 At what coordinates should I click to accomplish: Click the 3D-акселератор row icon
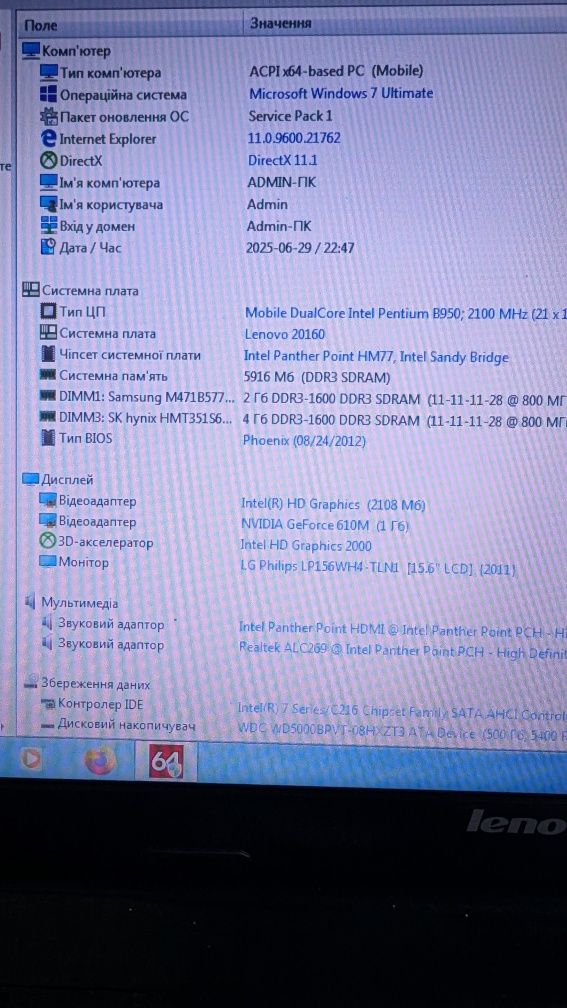pos(48,542)
